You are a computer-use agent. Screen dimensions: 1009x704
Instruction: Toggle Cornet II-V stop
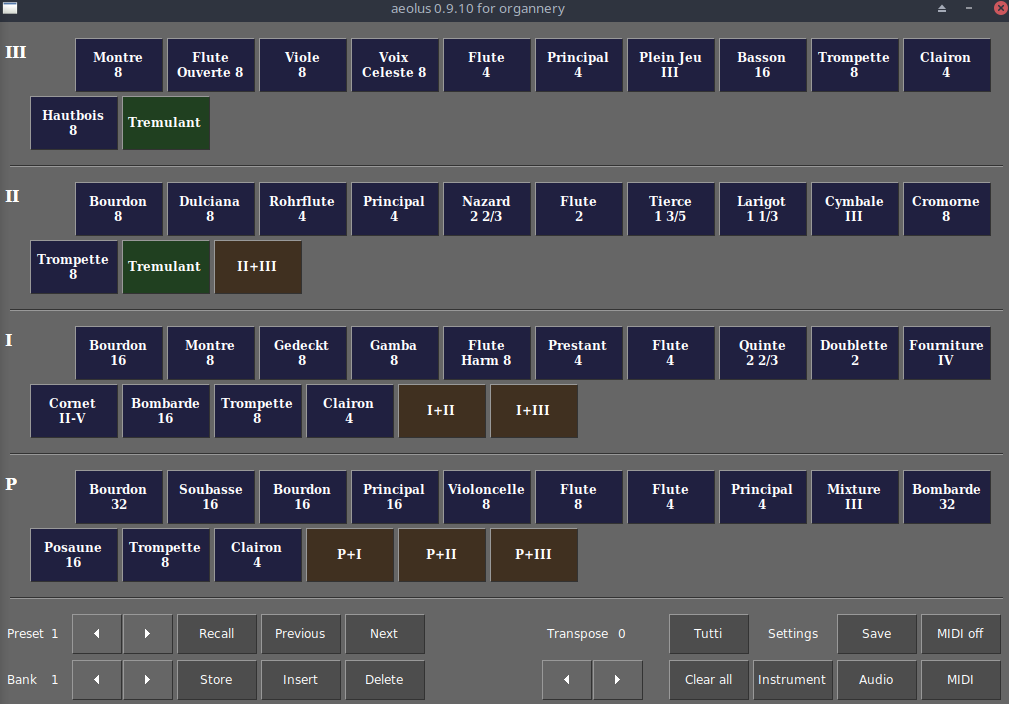(74, 411)
